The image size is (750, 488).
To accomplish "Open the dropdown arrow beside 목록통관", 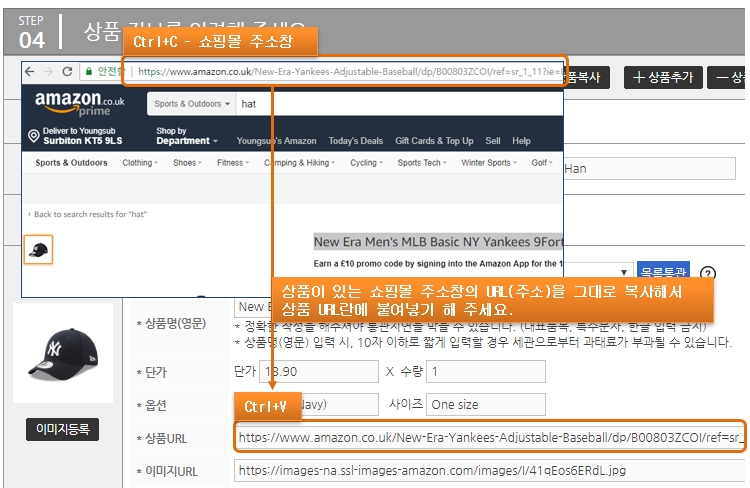I will (624, 272).
